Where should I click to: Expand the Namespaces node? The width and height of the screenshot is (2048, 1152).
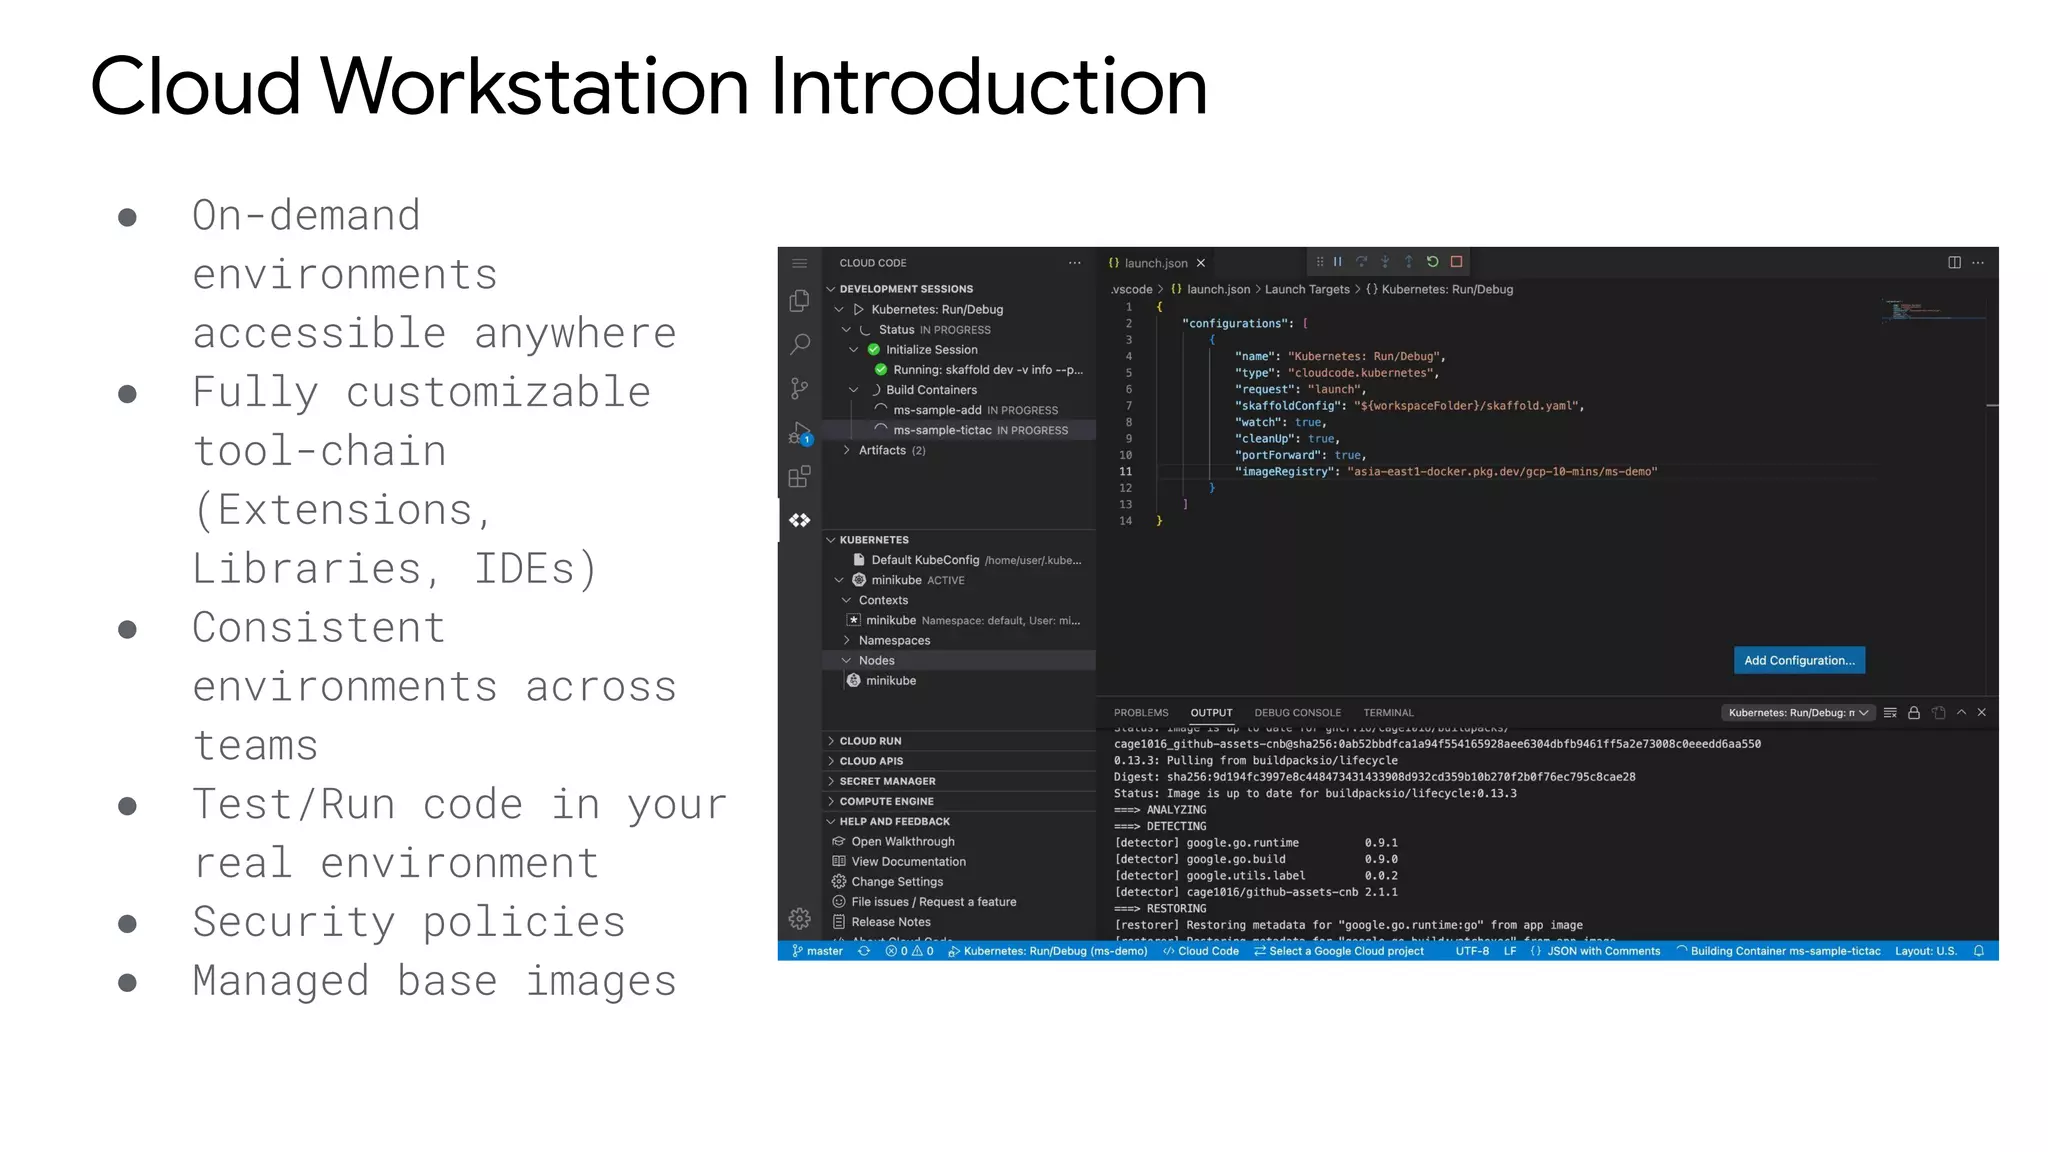(x=847, y=640)
